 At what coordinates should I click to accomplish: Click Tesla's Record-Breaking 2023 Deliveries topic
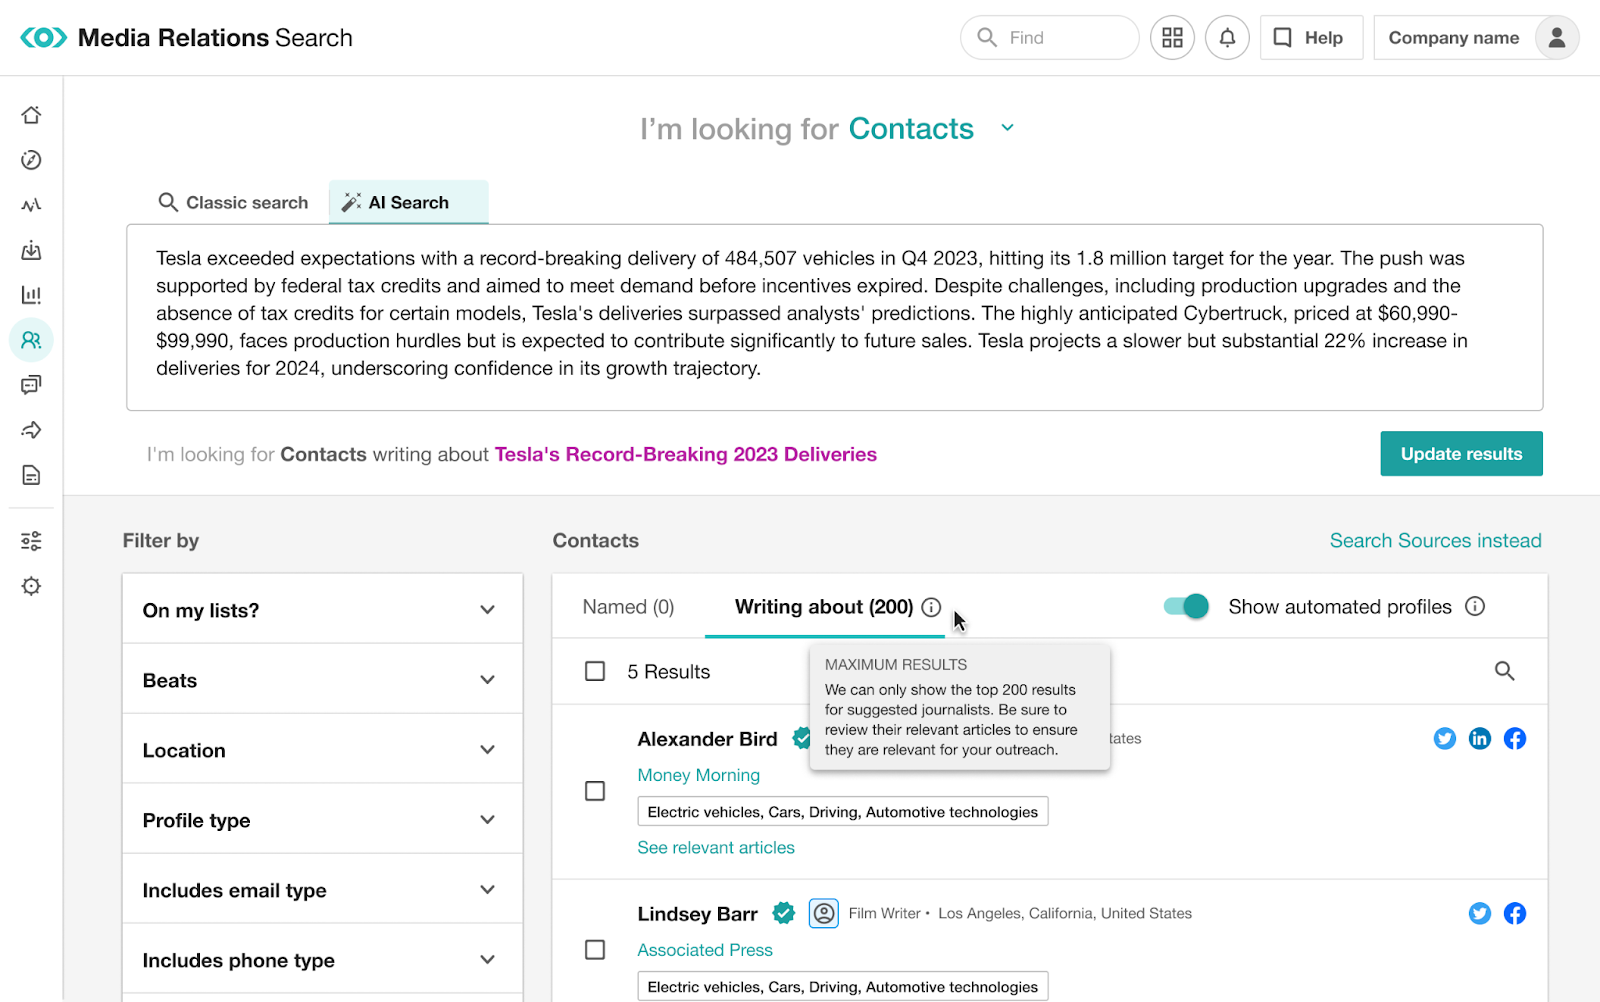point(686,454)
